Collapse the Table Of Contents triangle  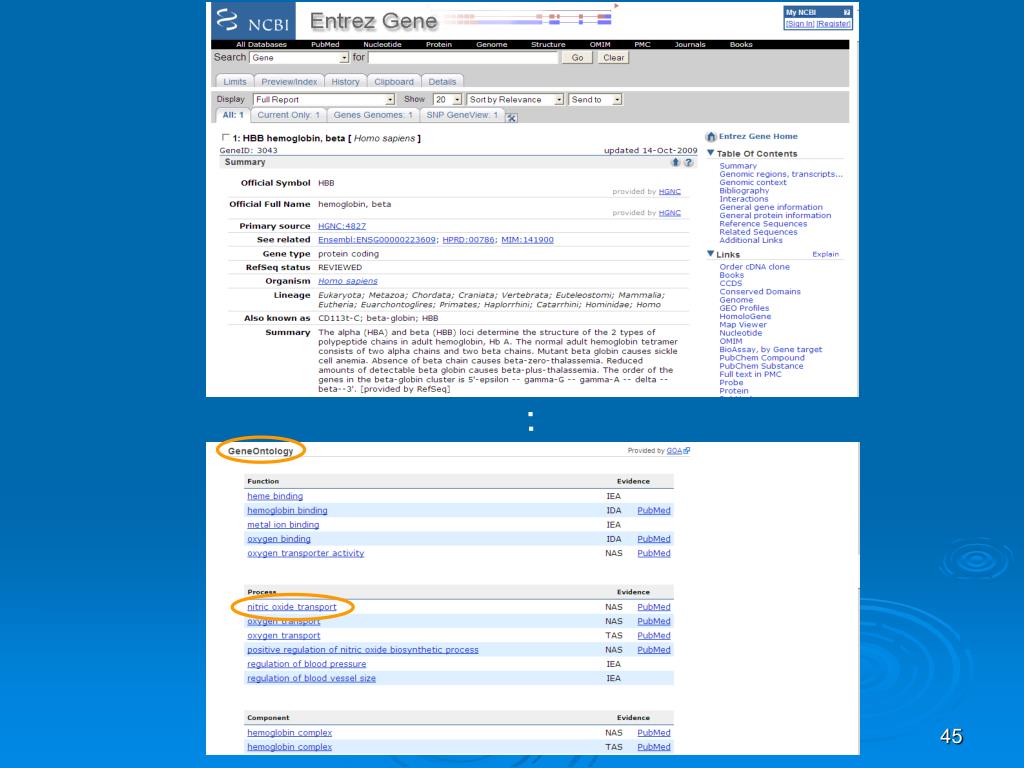point(711,153)
